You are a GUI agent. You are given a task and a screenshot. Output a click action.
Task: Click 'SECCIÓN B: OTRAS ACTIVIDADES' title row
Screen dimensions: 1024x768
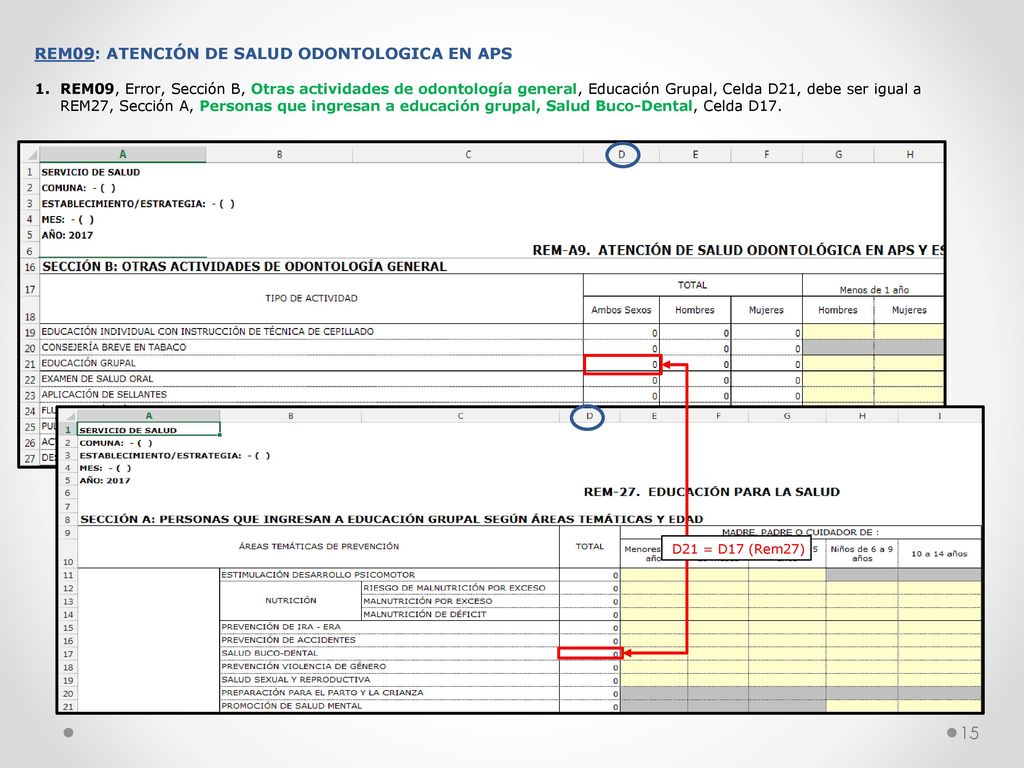tap(244, 266)
